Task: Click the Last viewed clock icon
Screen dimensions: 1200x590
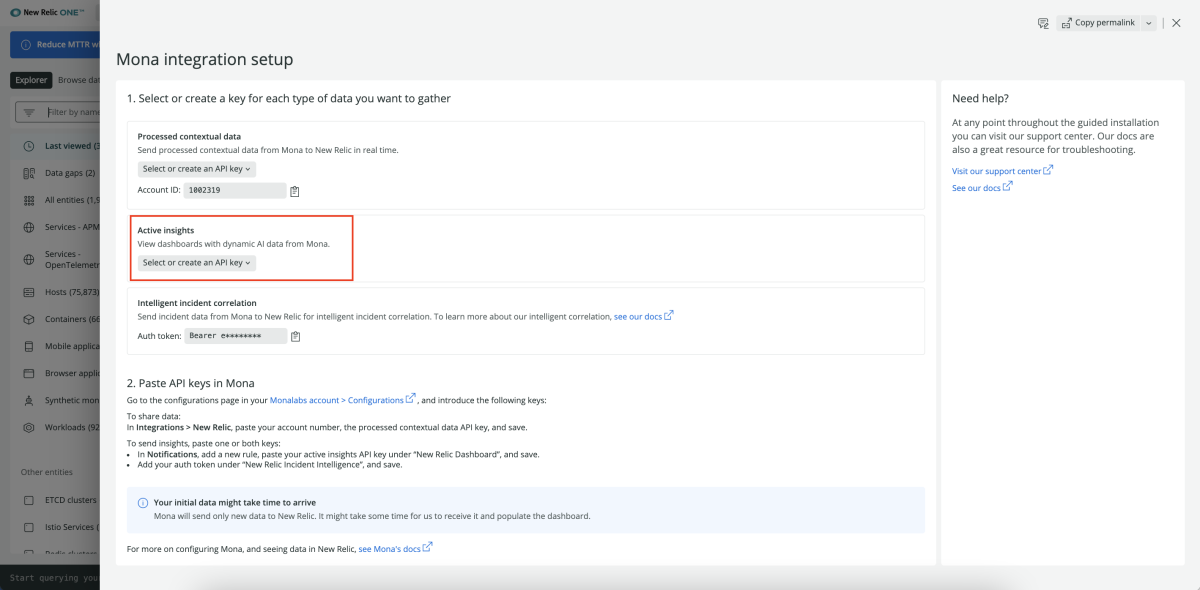Action: click(29, 146)
